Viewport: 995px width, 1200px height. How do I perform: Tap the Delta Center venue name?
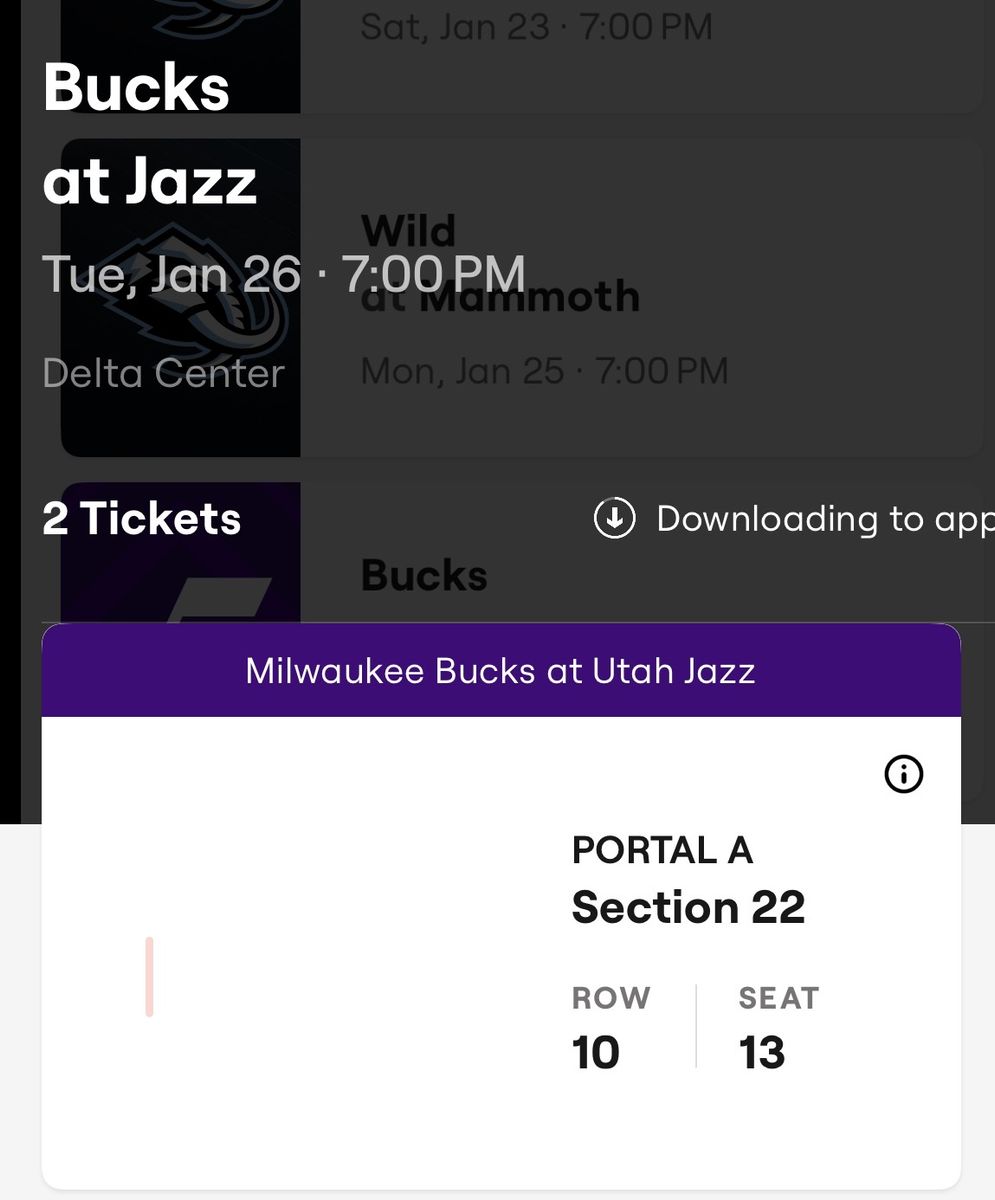coord(163,373)
